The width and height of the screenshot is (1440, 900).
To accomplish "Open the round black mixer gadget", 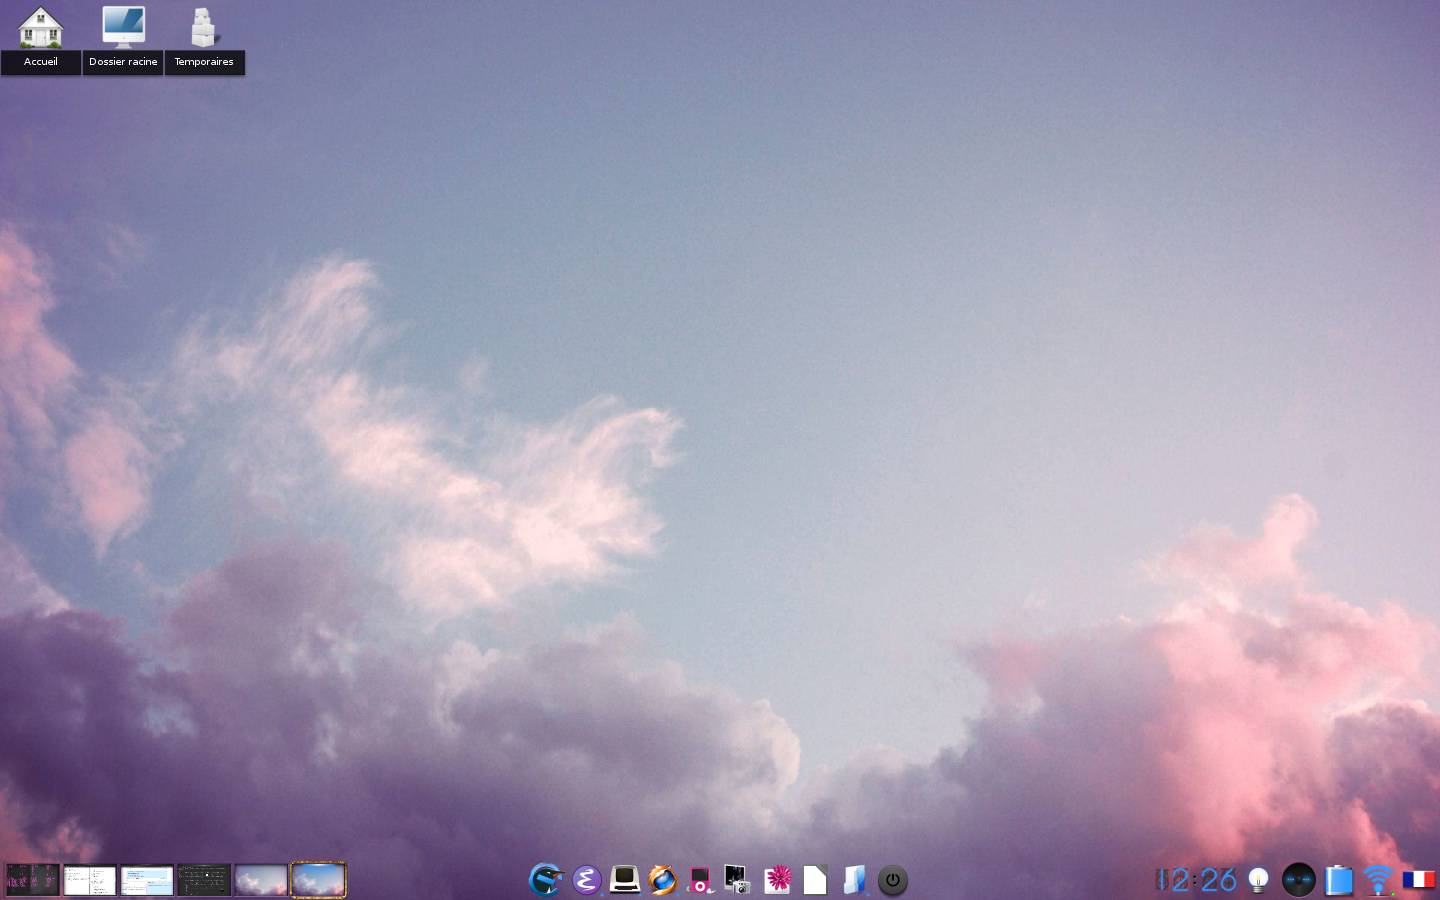I will point(1299,880).
